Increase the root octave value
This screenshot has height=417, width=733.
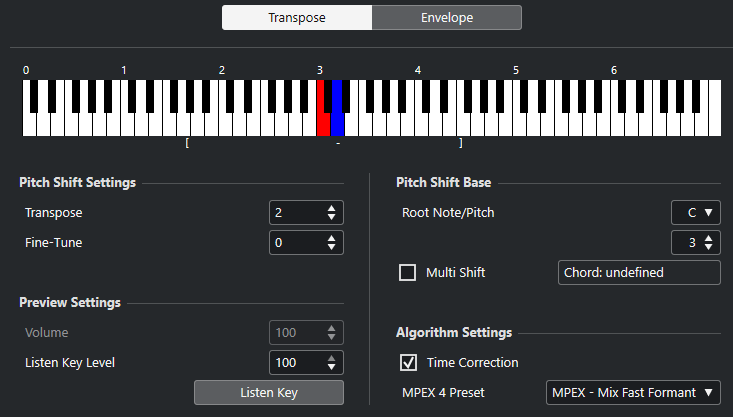(x=709, y=237)
